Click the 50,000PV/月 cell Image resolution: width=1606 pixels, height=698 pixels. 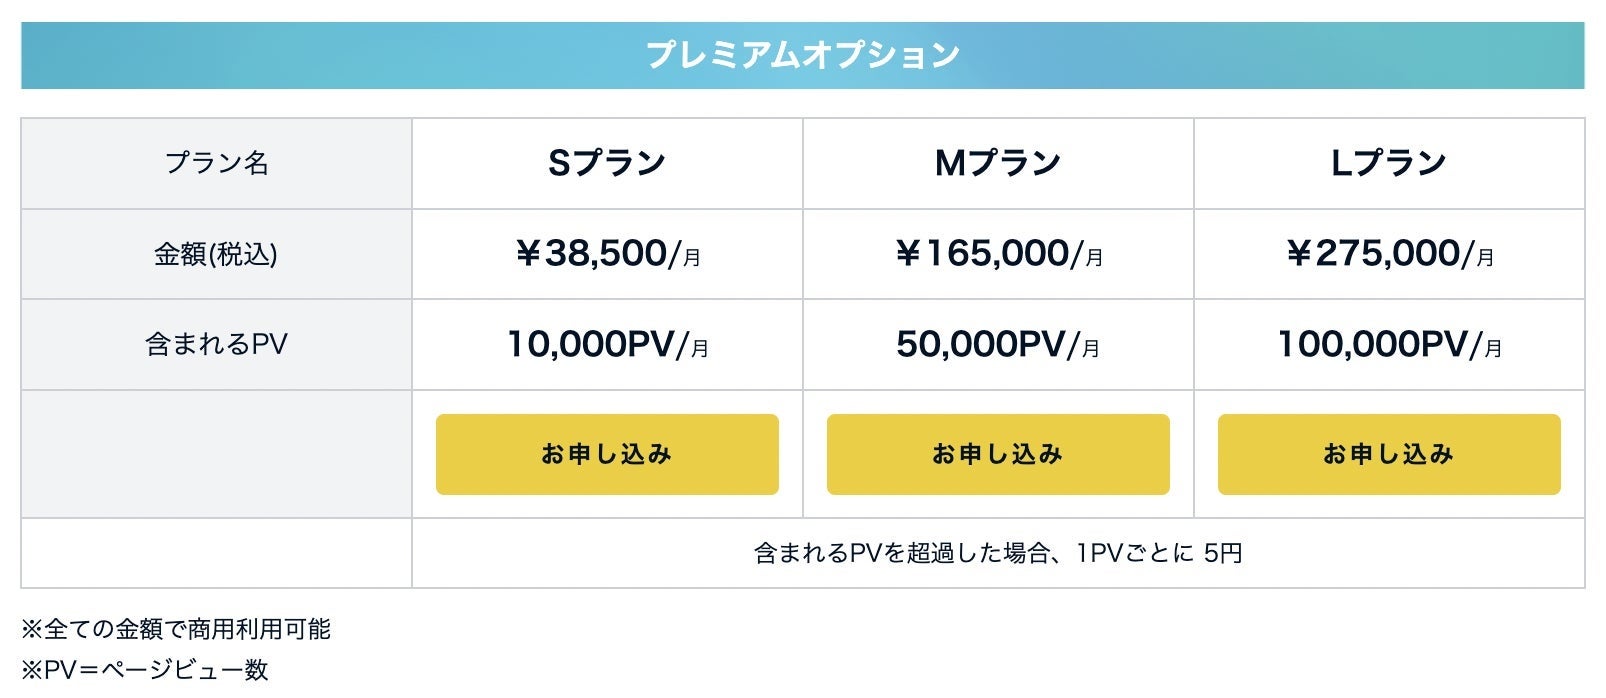pyautogui.click(x=998, y=345)
